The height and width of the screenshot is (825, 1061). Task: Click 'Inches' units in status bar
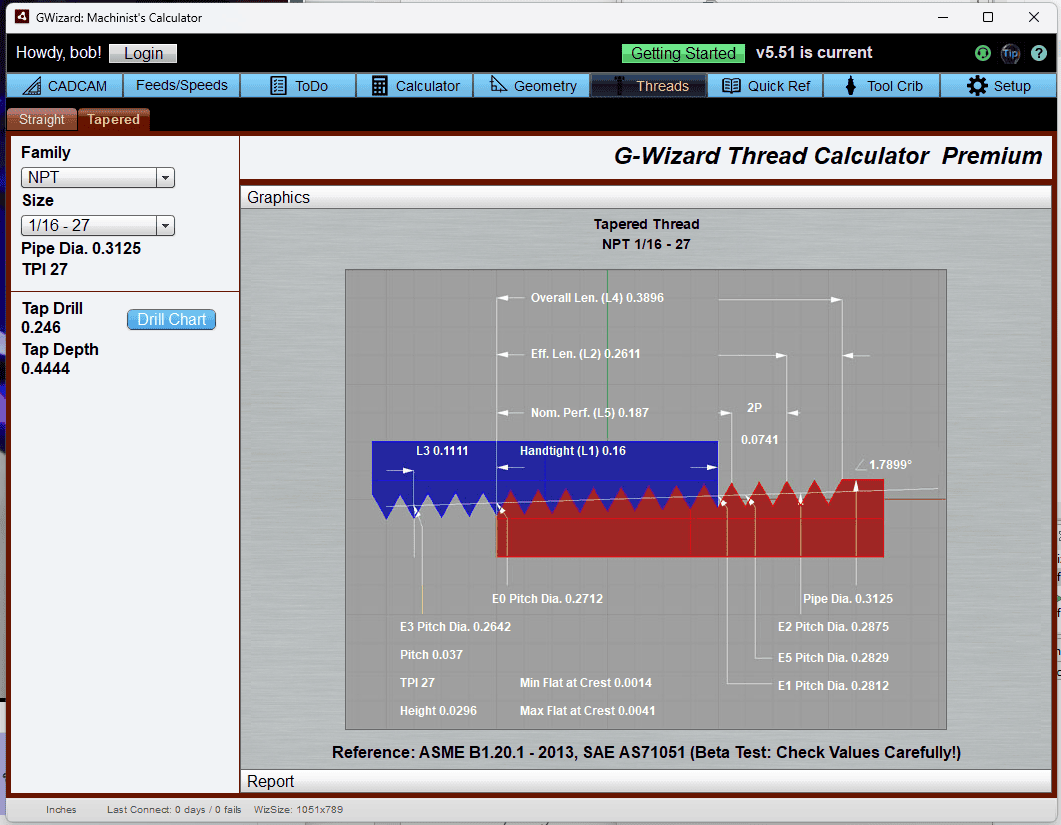(61, 809)
